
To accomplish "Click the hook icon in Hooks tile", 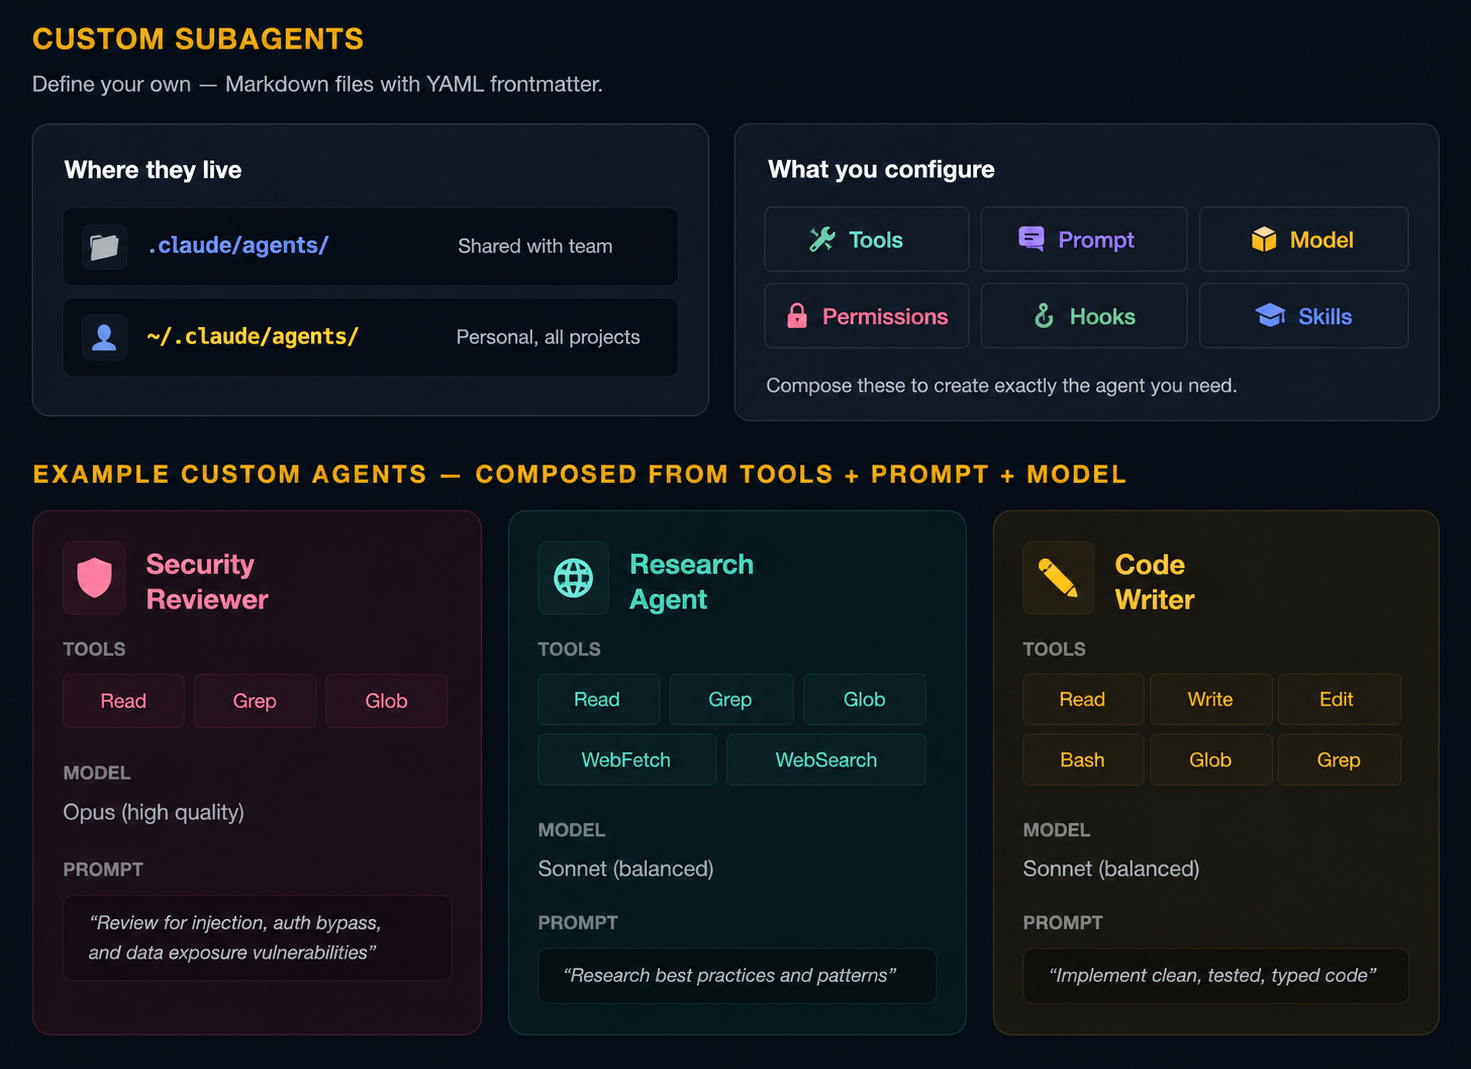I will tap(1043, 316).
